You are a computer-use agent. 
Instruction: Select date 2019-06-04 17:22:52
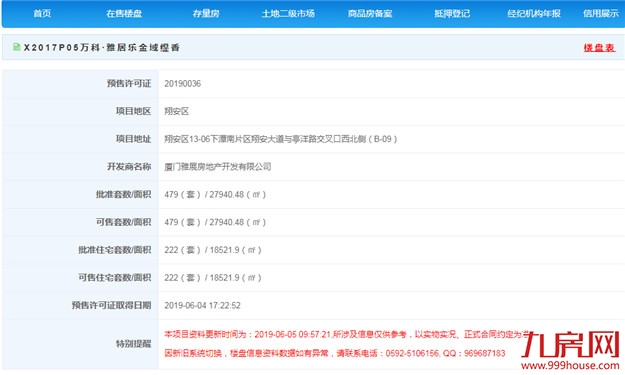(202, 306)
